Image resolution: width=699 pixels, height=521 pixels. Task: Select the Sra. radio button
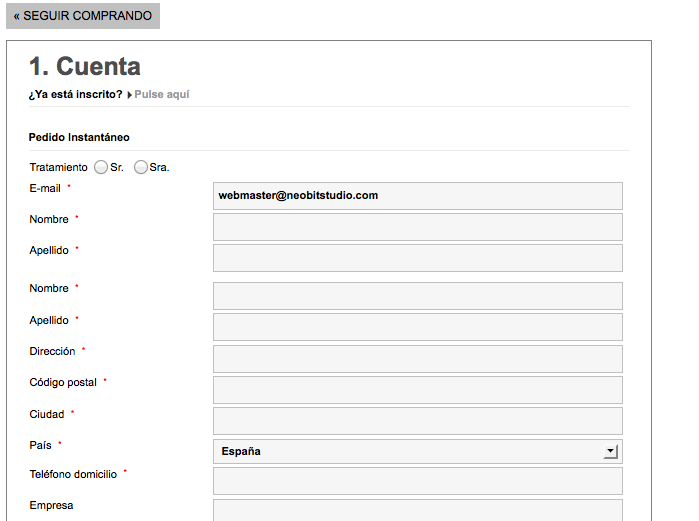tap(140, 167)
